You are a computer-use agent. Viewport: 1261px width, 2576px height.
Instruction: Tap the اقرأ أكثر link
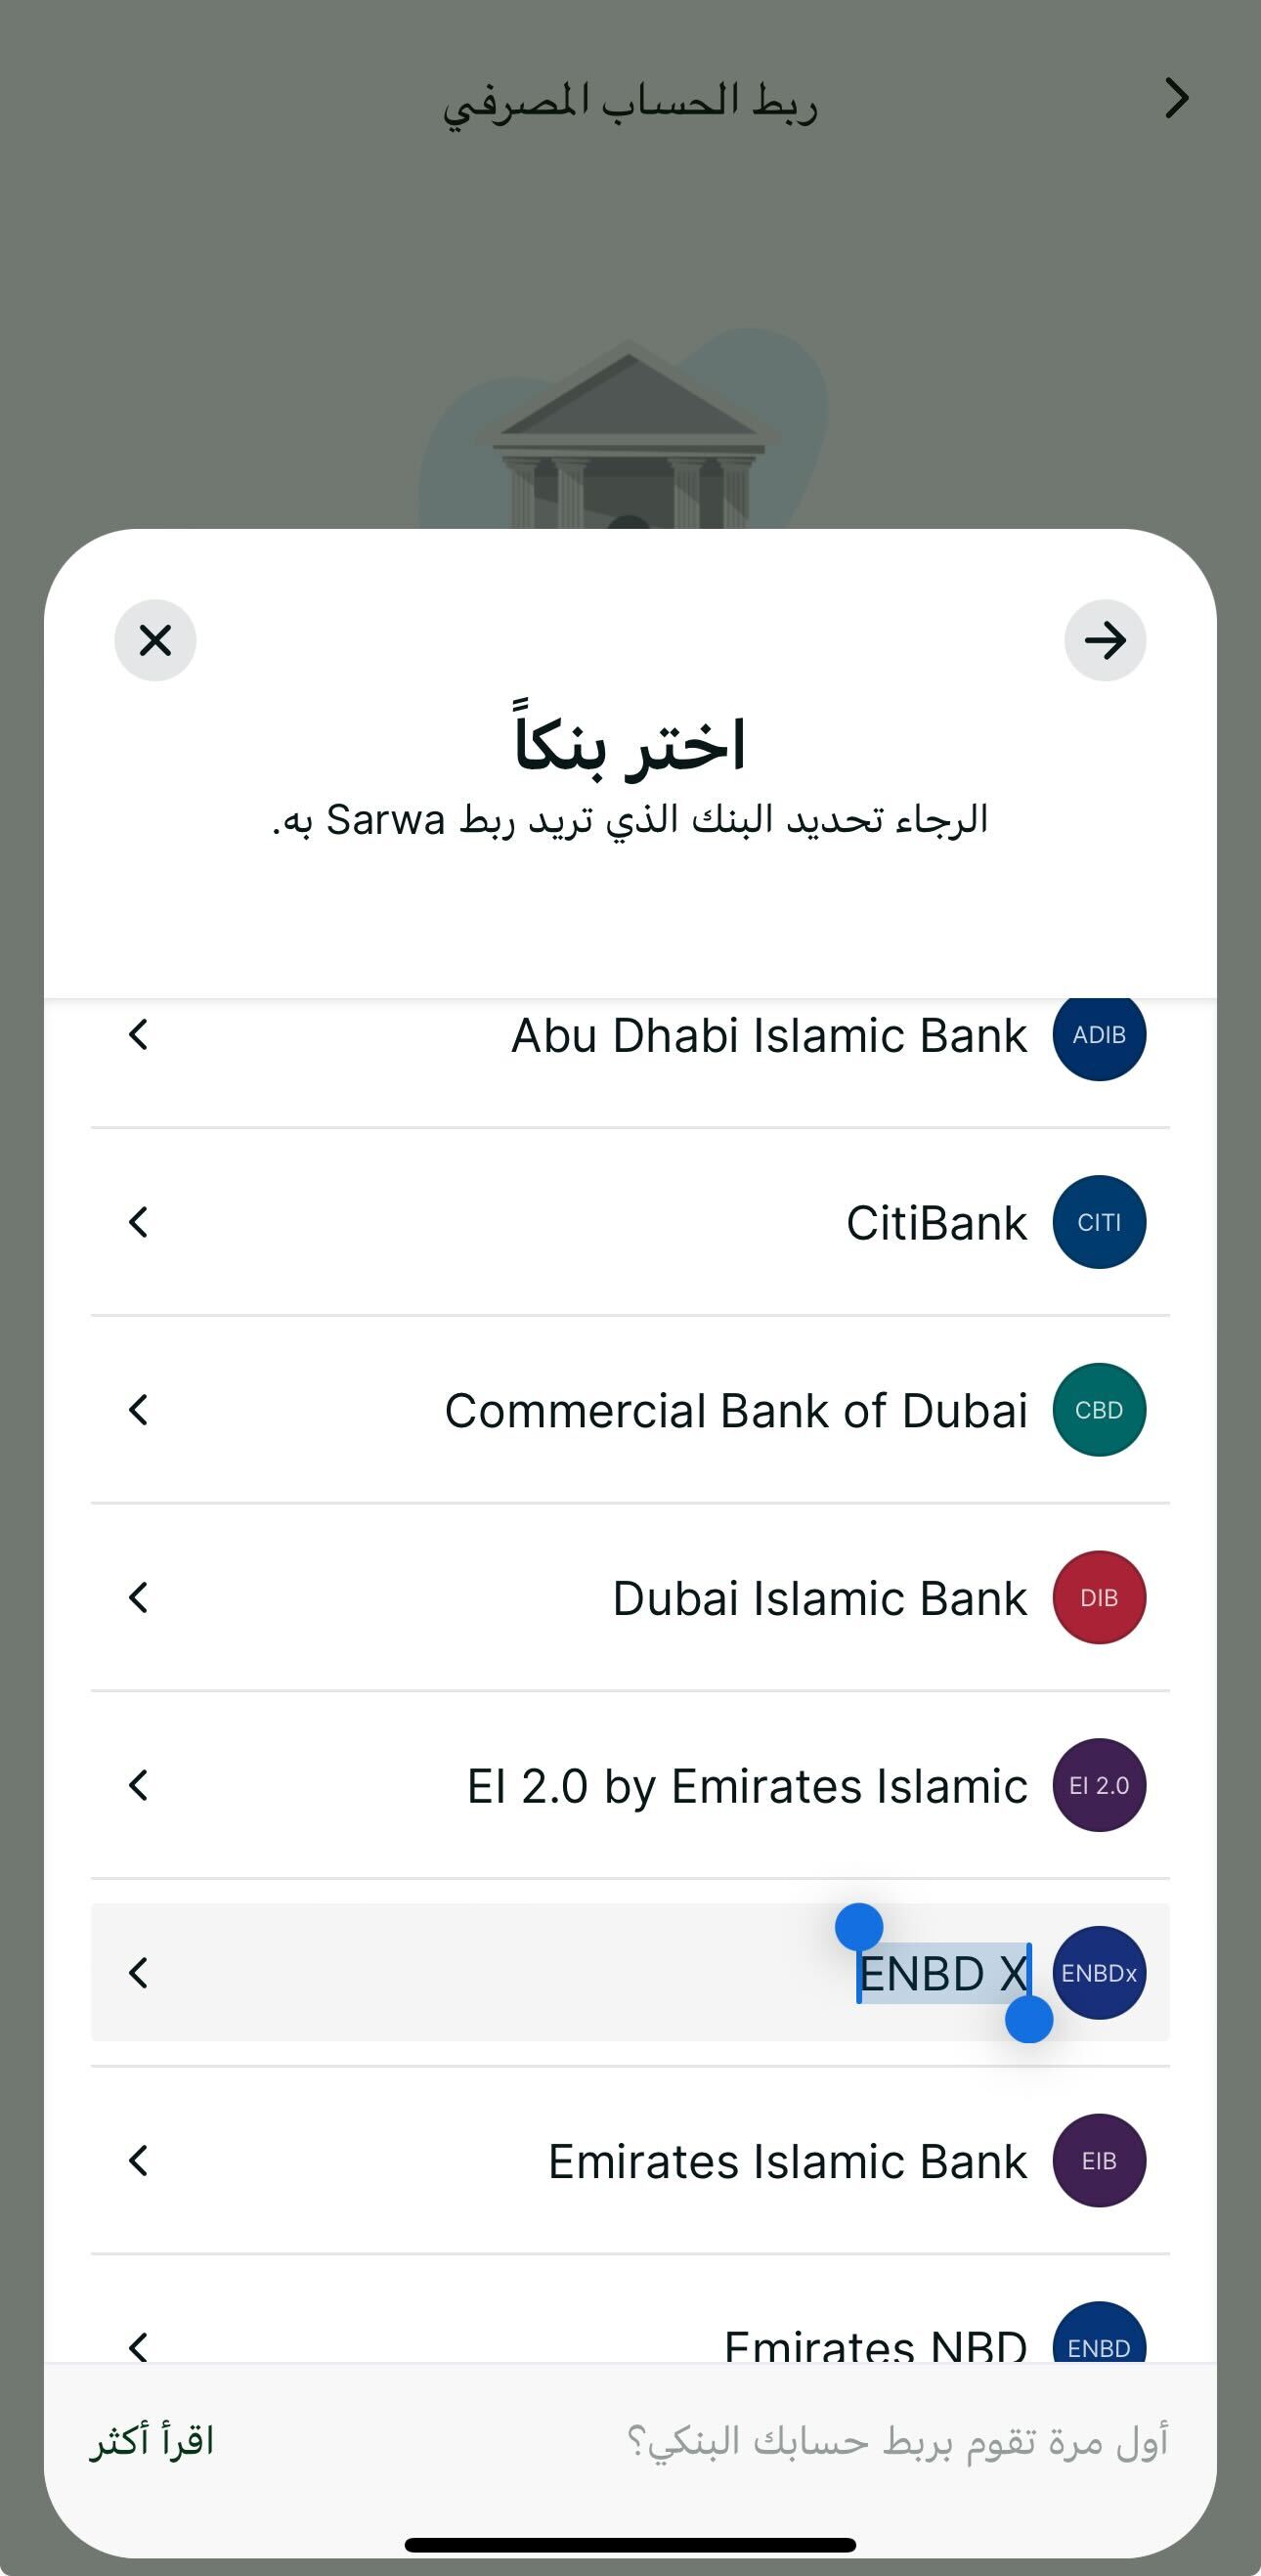[152, 2441]
